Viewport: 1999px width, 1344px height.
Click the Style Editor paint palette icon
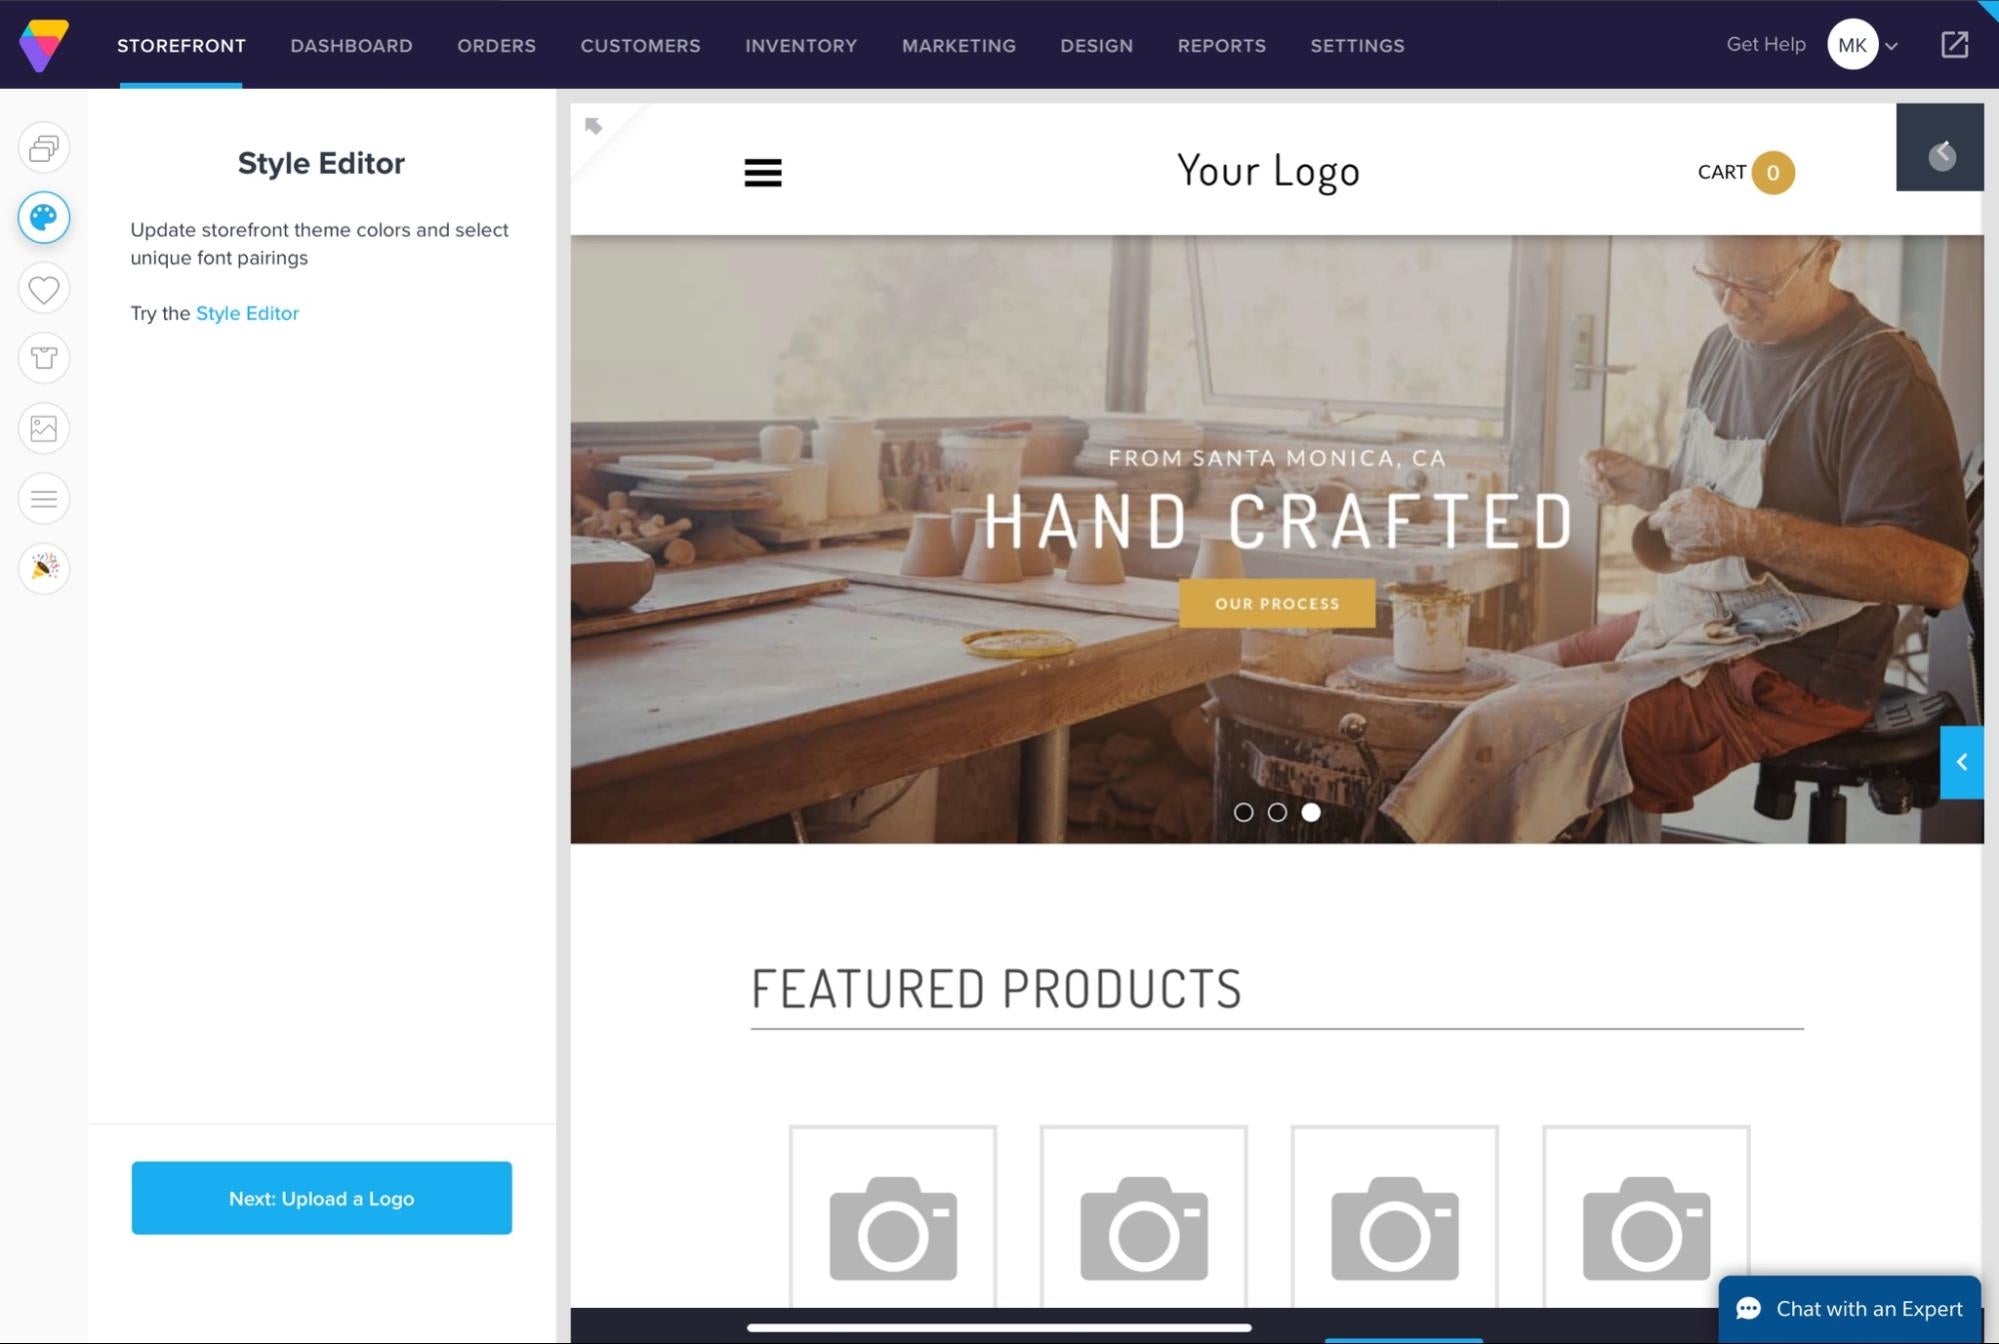(43, 216)
